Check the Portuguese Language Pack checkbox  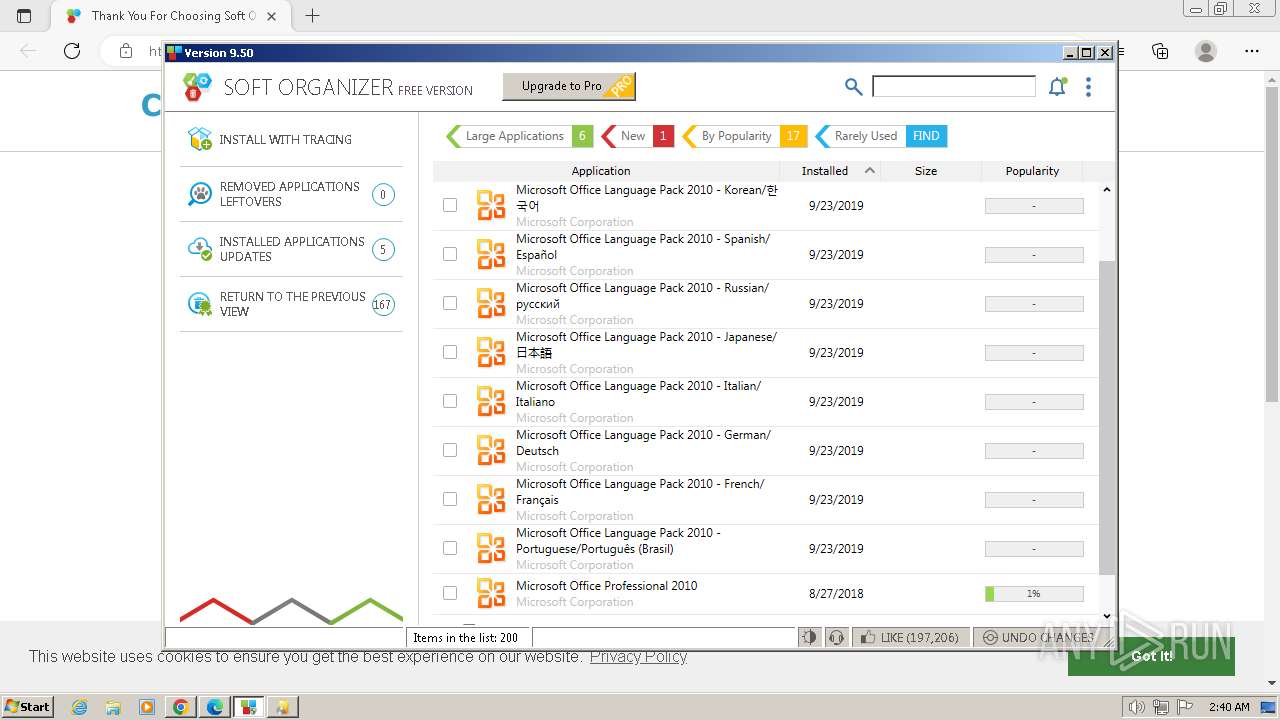click(x=450, y=548)
